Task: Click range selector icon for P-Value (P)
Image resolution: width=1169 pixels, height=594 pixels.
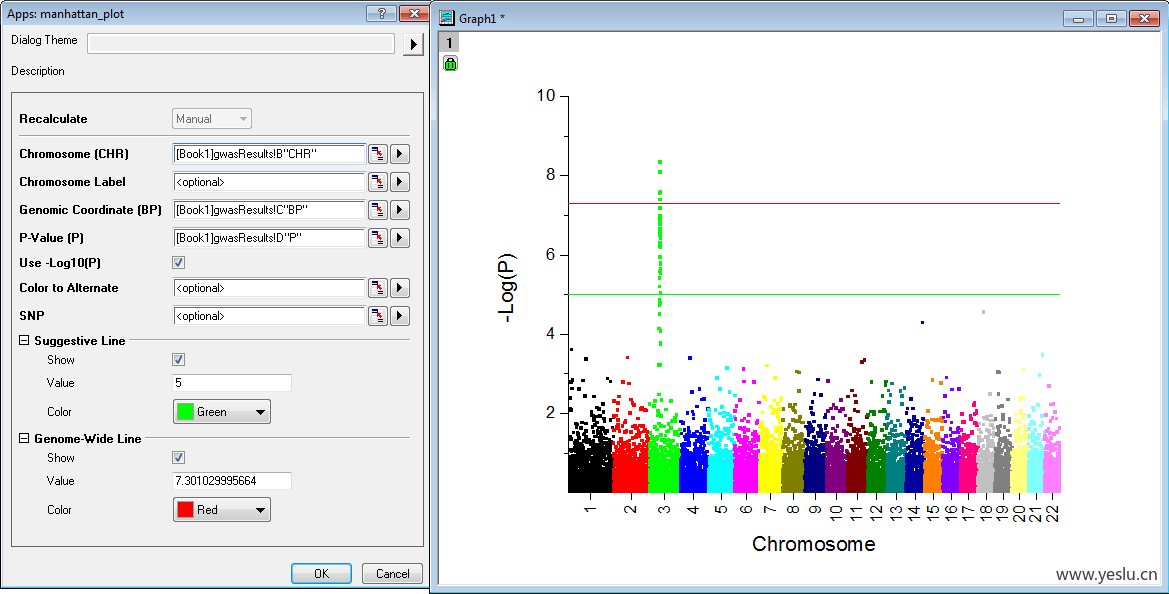Action: [378, 238]
